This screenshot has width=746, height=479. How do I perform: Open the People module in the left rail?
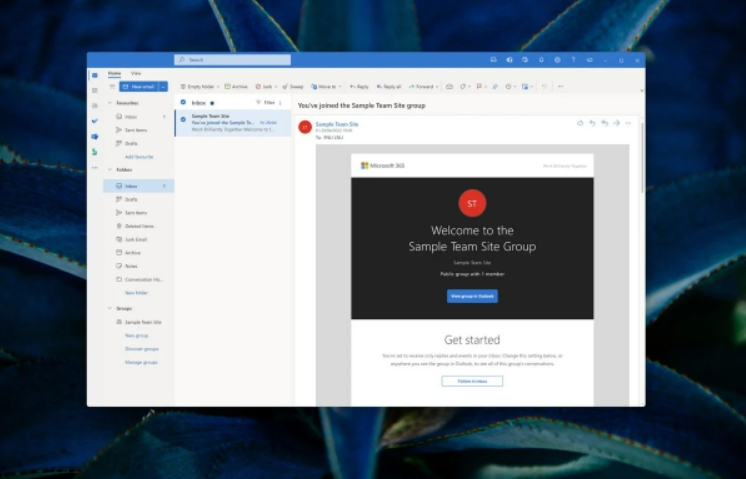[x=95, y=106]
